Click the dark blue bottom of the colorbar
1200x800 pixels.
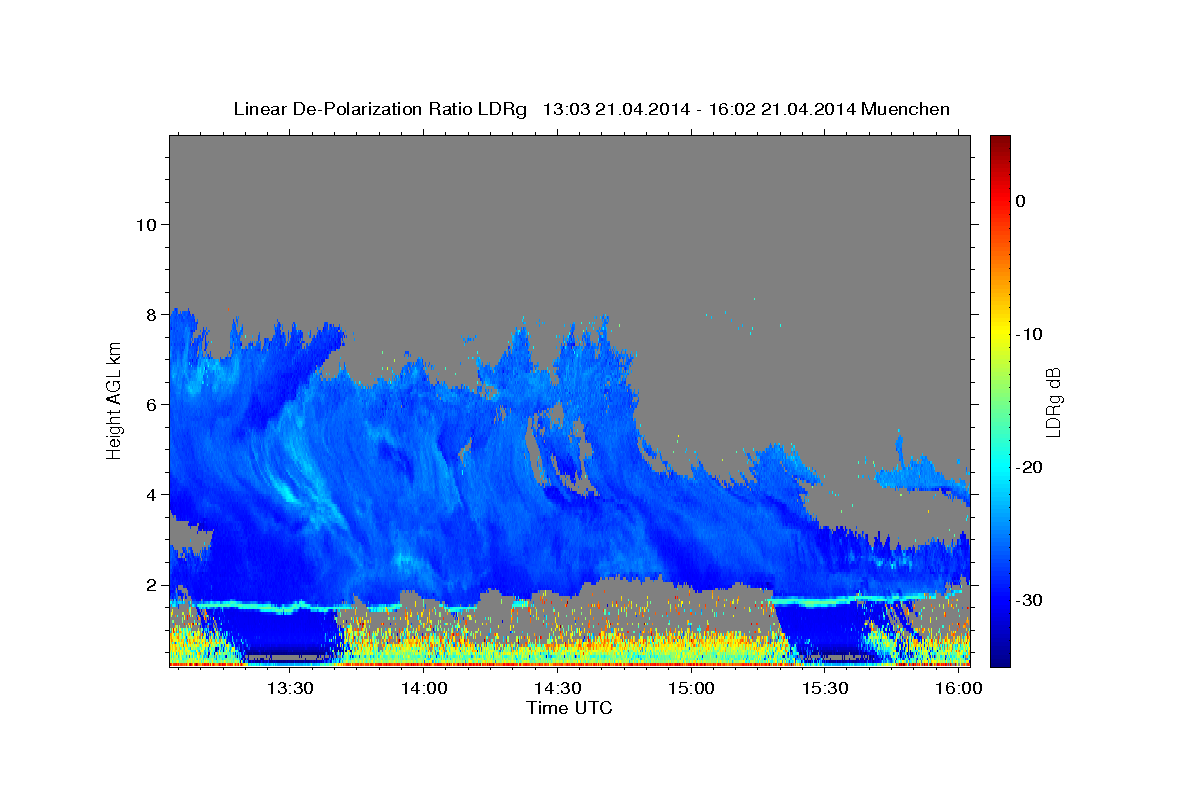point(1000,655)
